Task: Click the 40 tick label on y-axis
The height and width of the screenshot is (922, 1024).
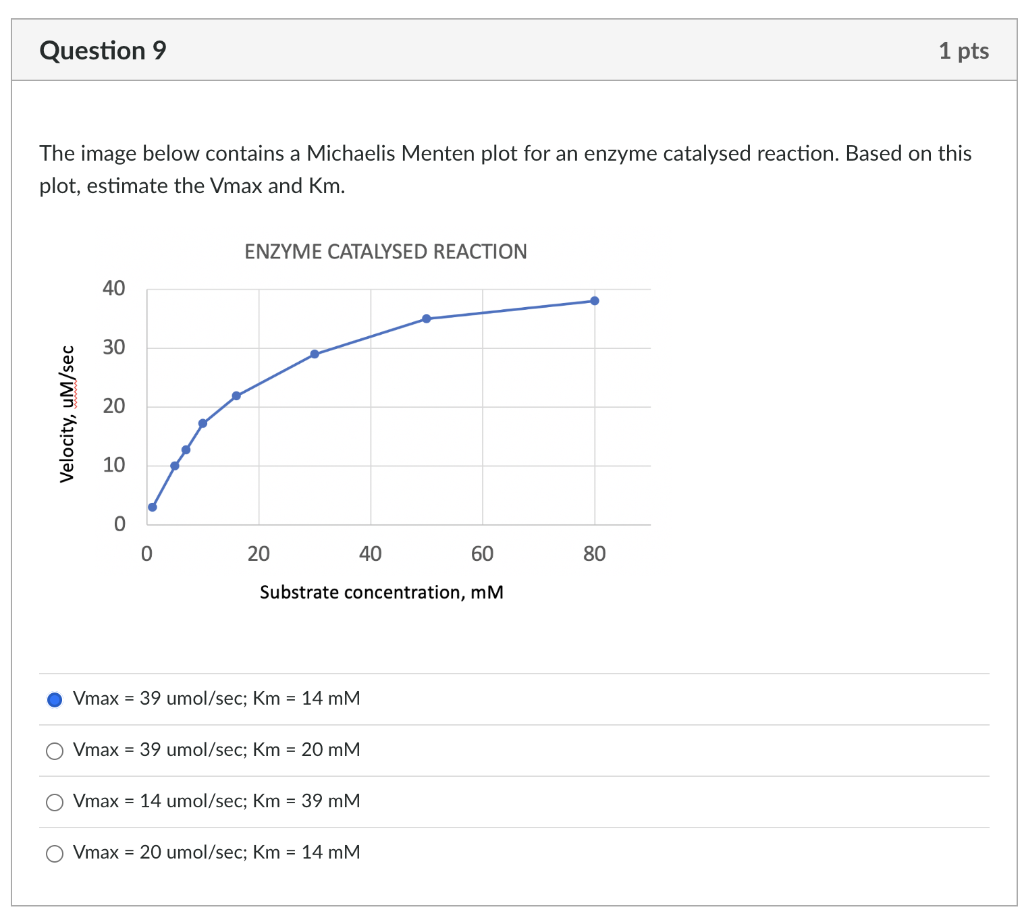Action: pyautogui.click(x=113, y=288)
